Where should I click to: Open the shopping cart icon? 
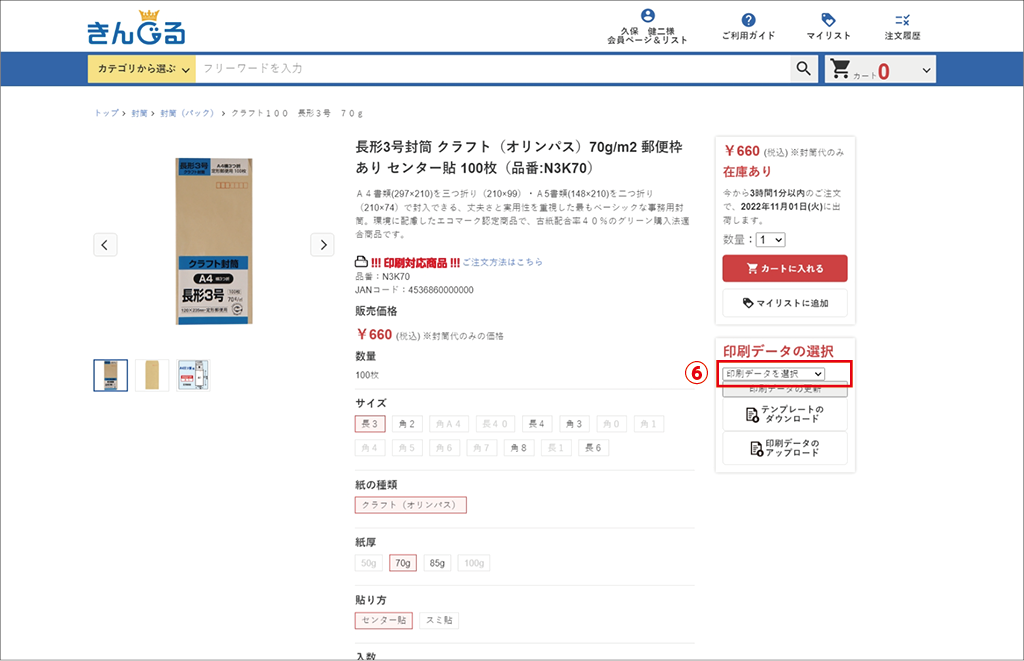840,69
